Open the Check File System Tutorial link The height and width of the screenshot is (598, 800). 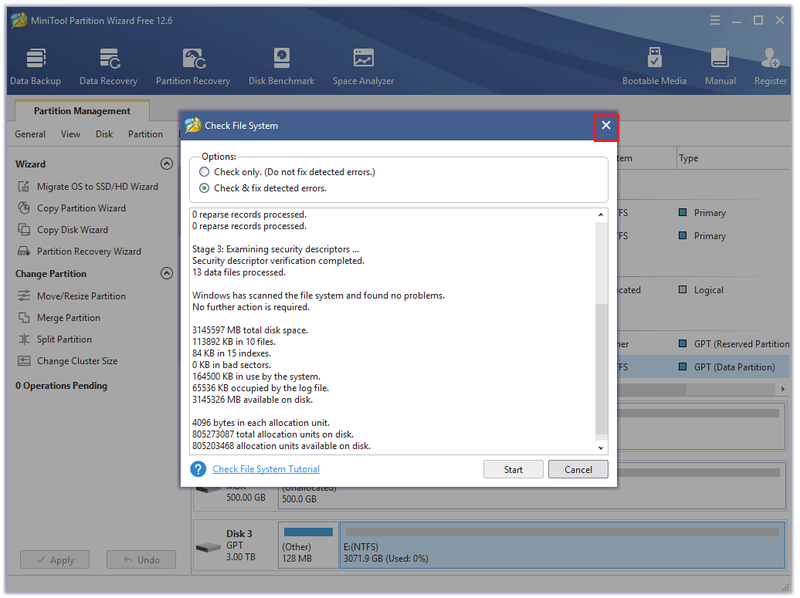[266, 469]
